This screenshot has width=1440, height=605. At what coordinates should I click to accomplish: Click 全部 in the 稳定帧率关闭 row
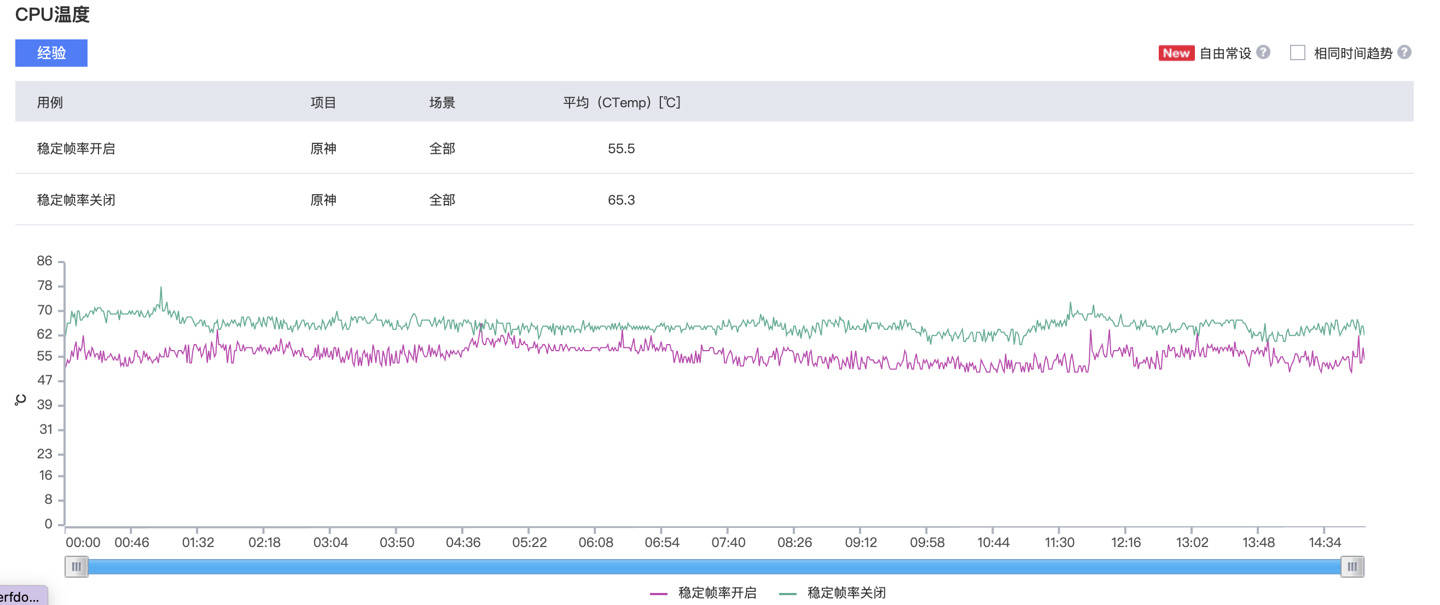pyautogui.click(x=442, y=199)
